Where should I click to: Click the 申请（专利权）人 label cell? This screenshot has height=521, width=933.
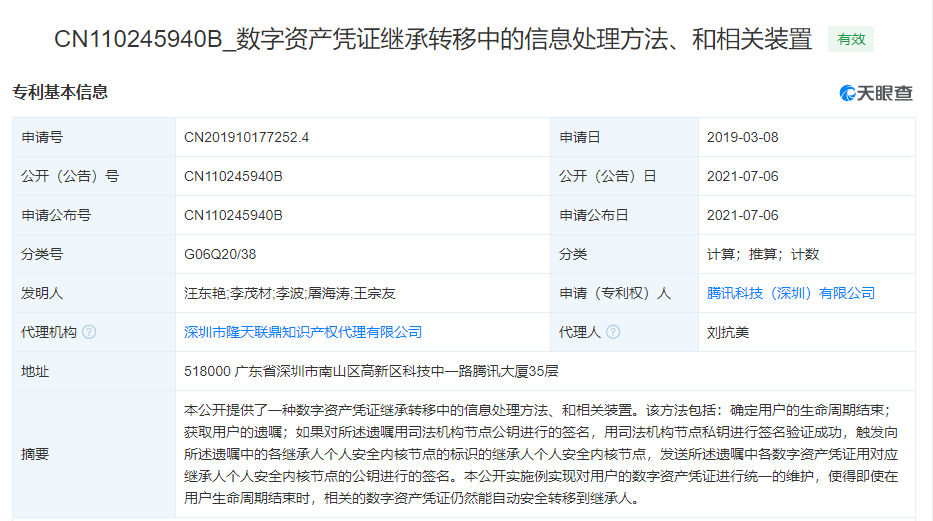[624, 293]
